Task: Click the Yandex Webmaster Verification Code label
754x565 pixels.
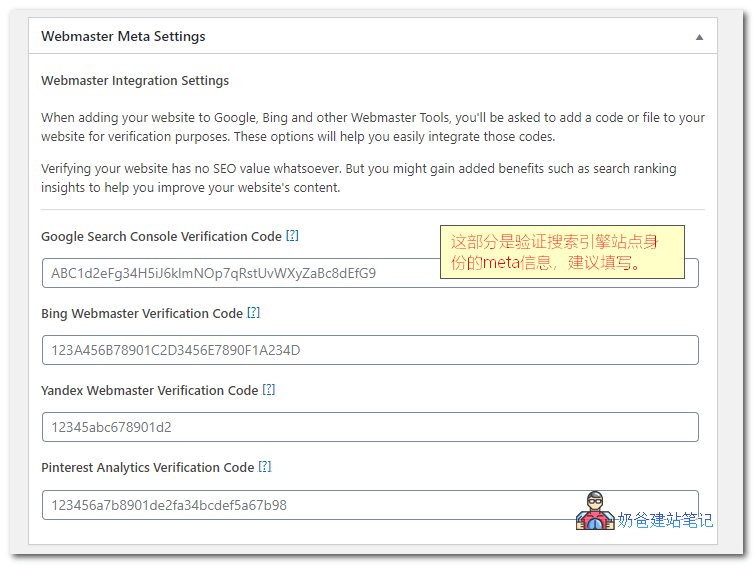Action: point(150,390)
